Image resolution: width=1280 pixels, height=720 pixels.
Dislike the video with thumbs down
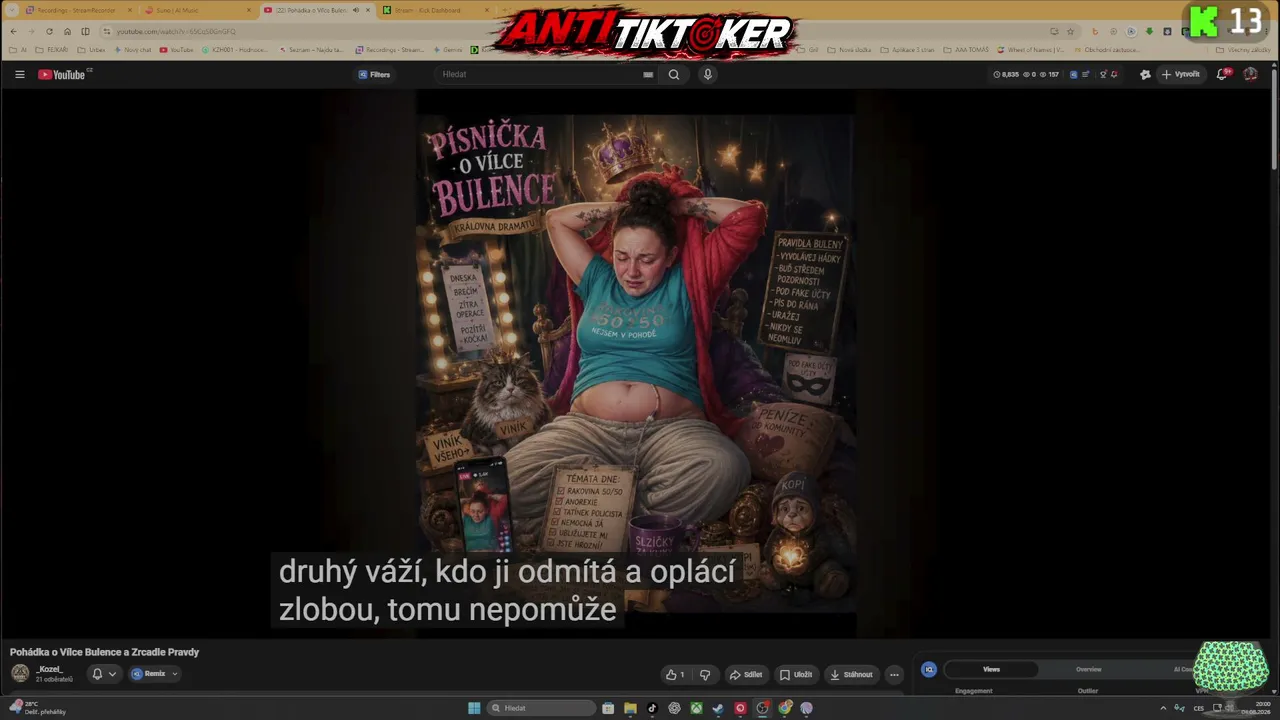[705, 674]
